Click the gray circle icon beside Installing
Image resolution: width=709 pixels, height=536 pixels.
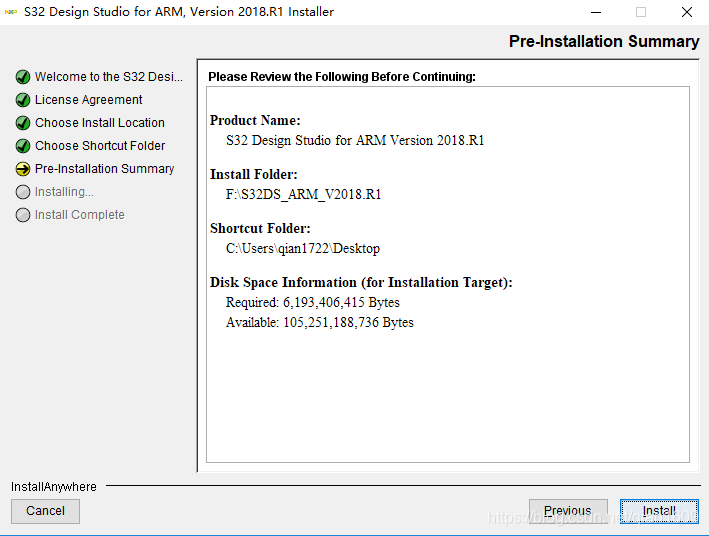pos(23,192)
